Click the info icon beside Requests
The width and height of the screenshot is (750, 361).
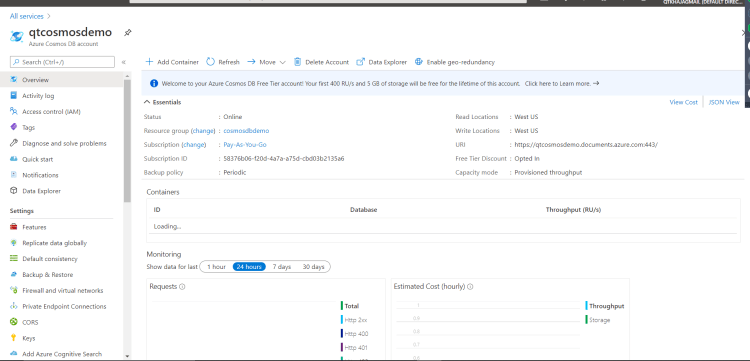182,287
